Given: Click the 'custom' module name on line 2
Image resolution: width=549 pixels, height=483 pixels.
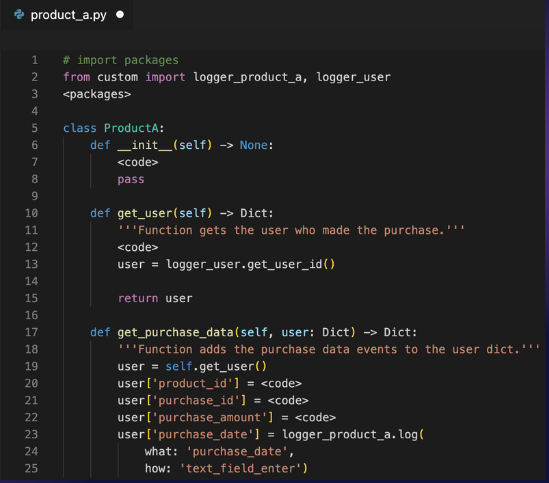Looking at the screenshot, I should [118, 77].
